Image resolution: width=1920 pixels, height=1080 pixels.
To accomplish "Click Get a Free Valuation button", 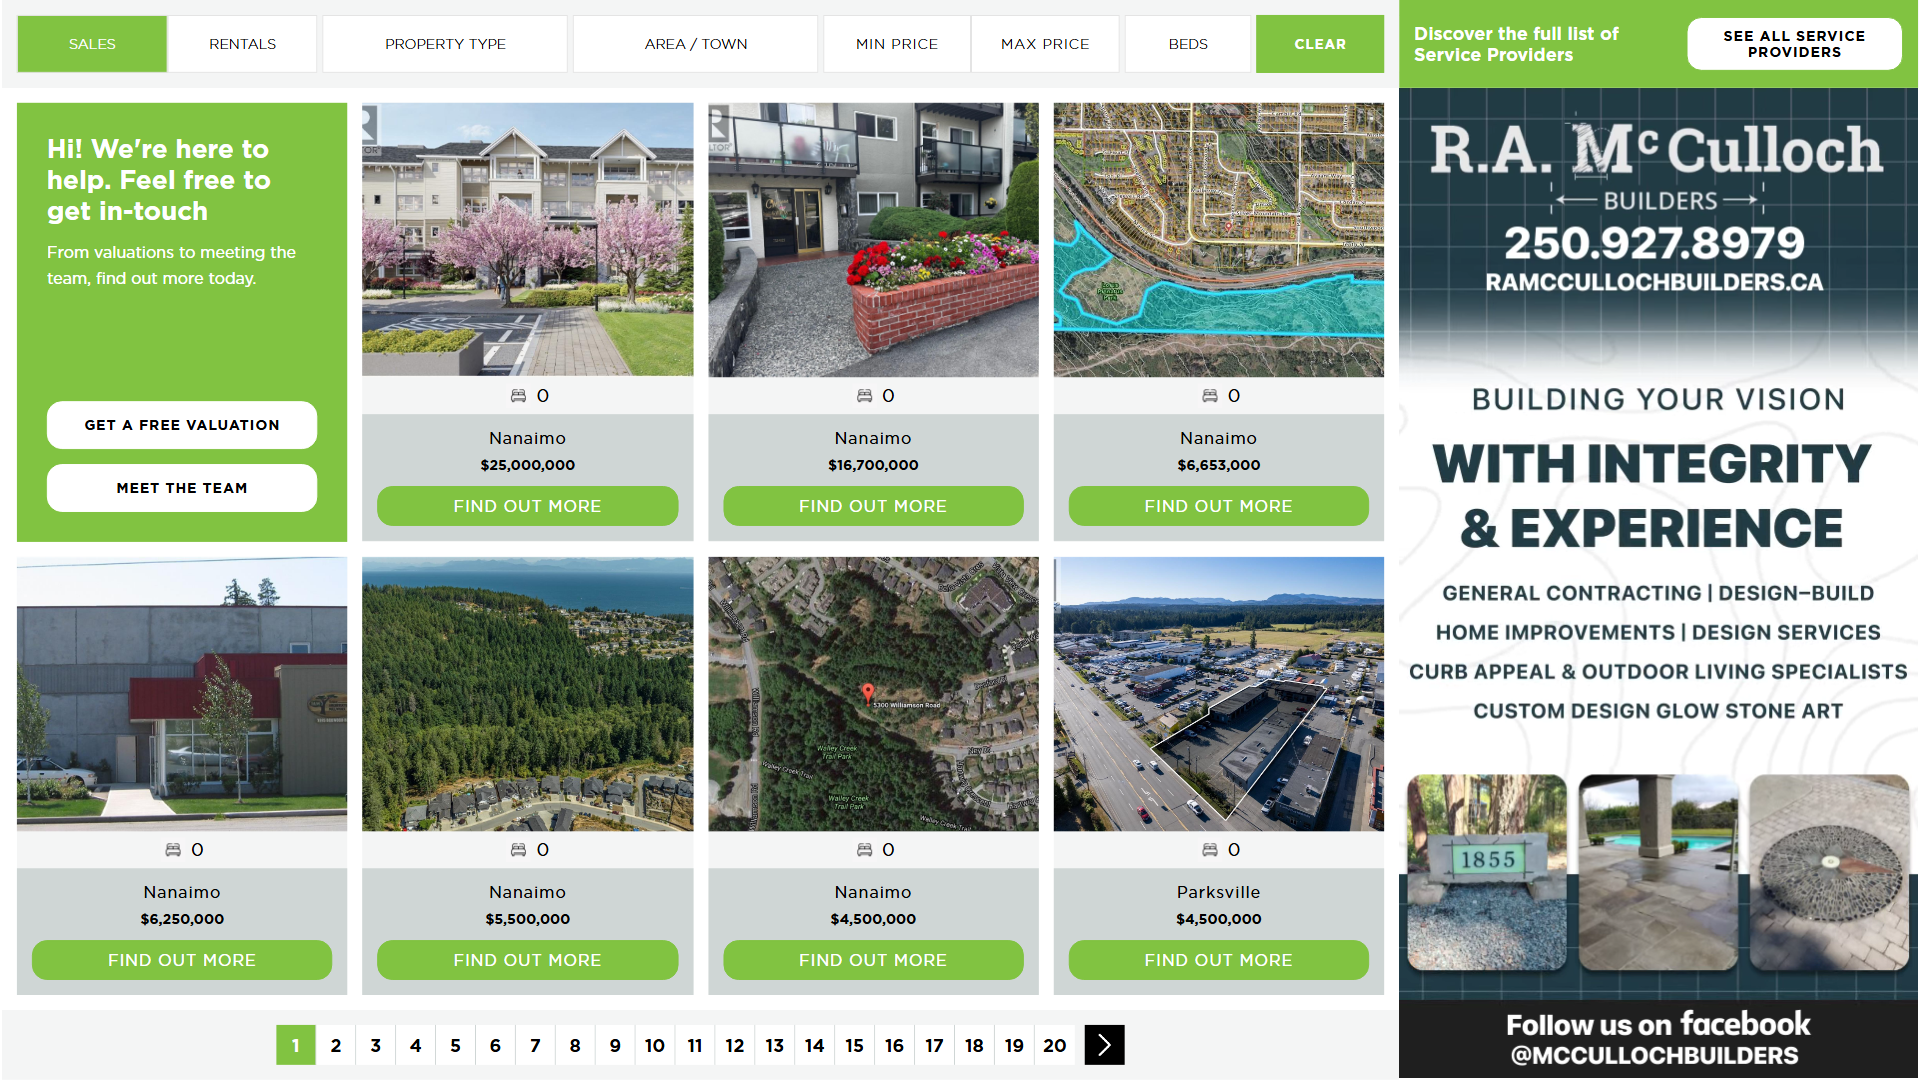I will [182, 425].
